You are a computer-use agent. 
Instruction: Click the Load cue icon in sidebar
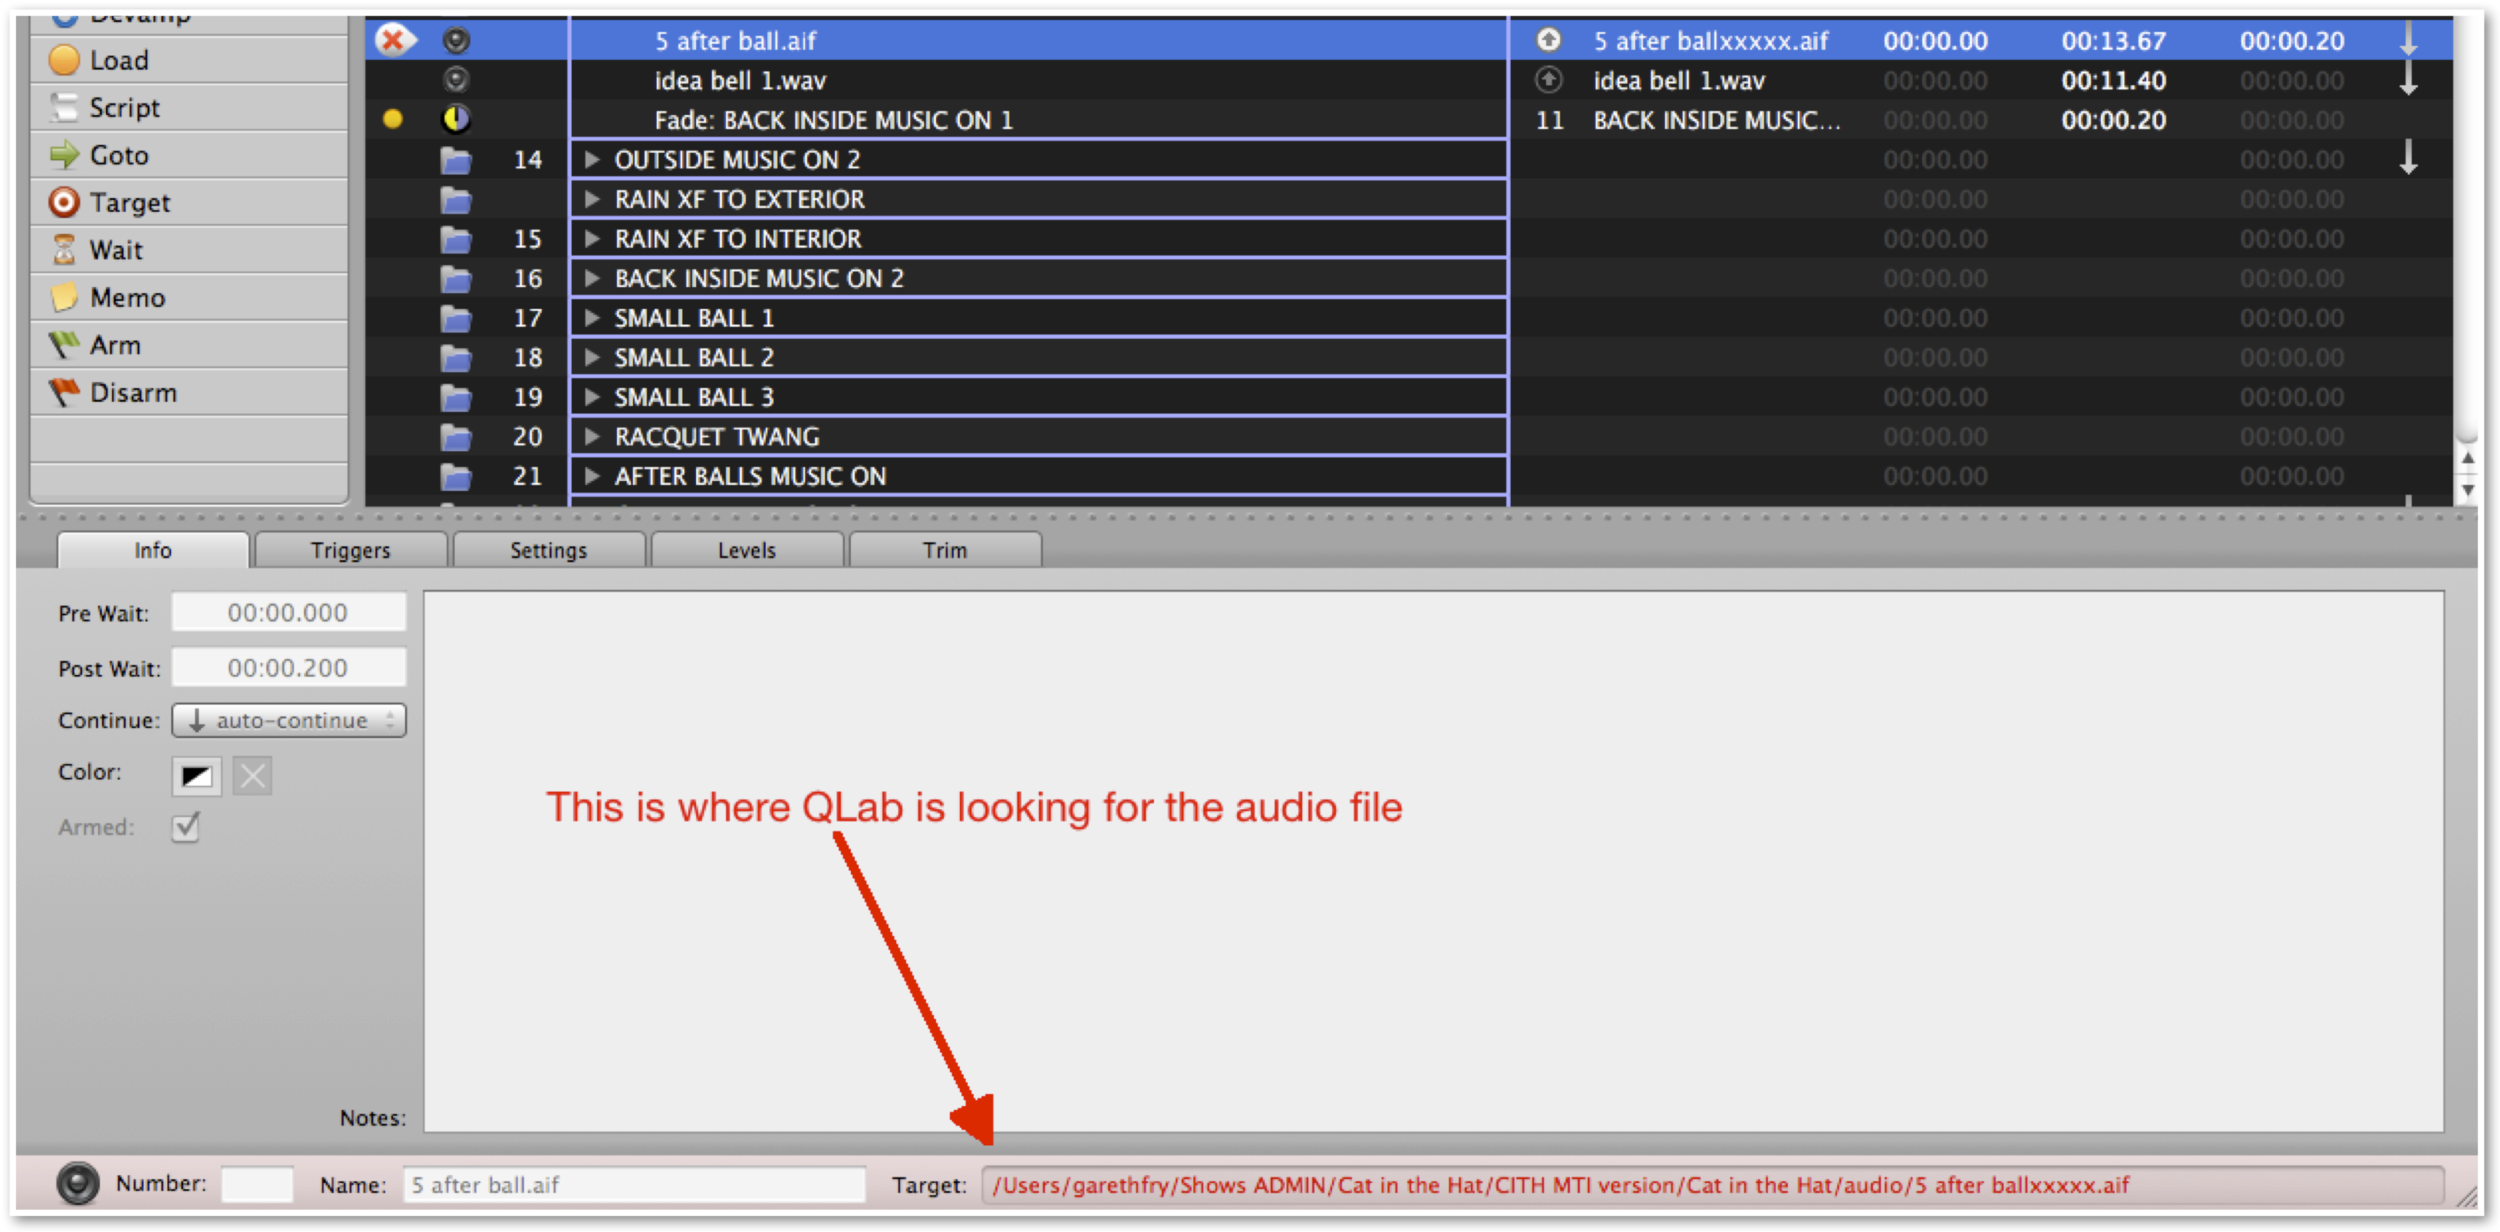(64, 60)
